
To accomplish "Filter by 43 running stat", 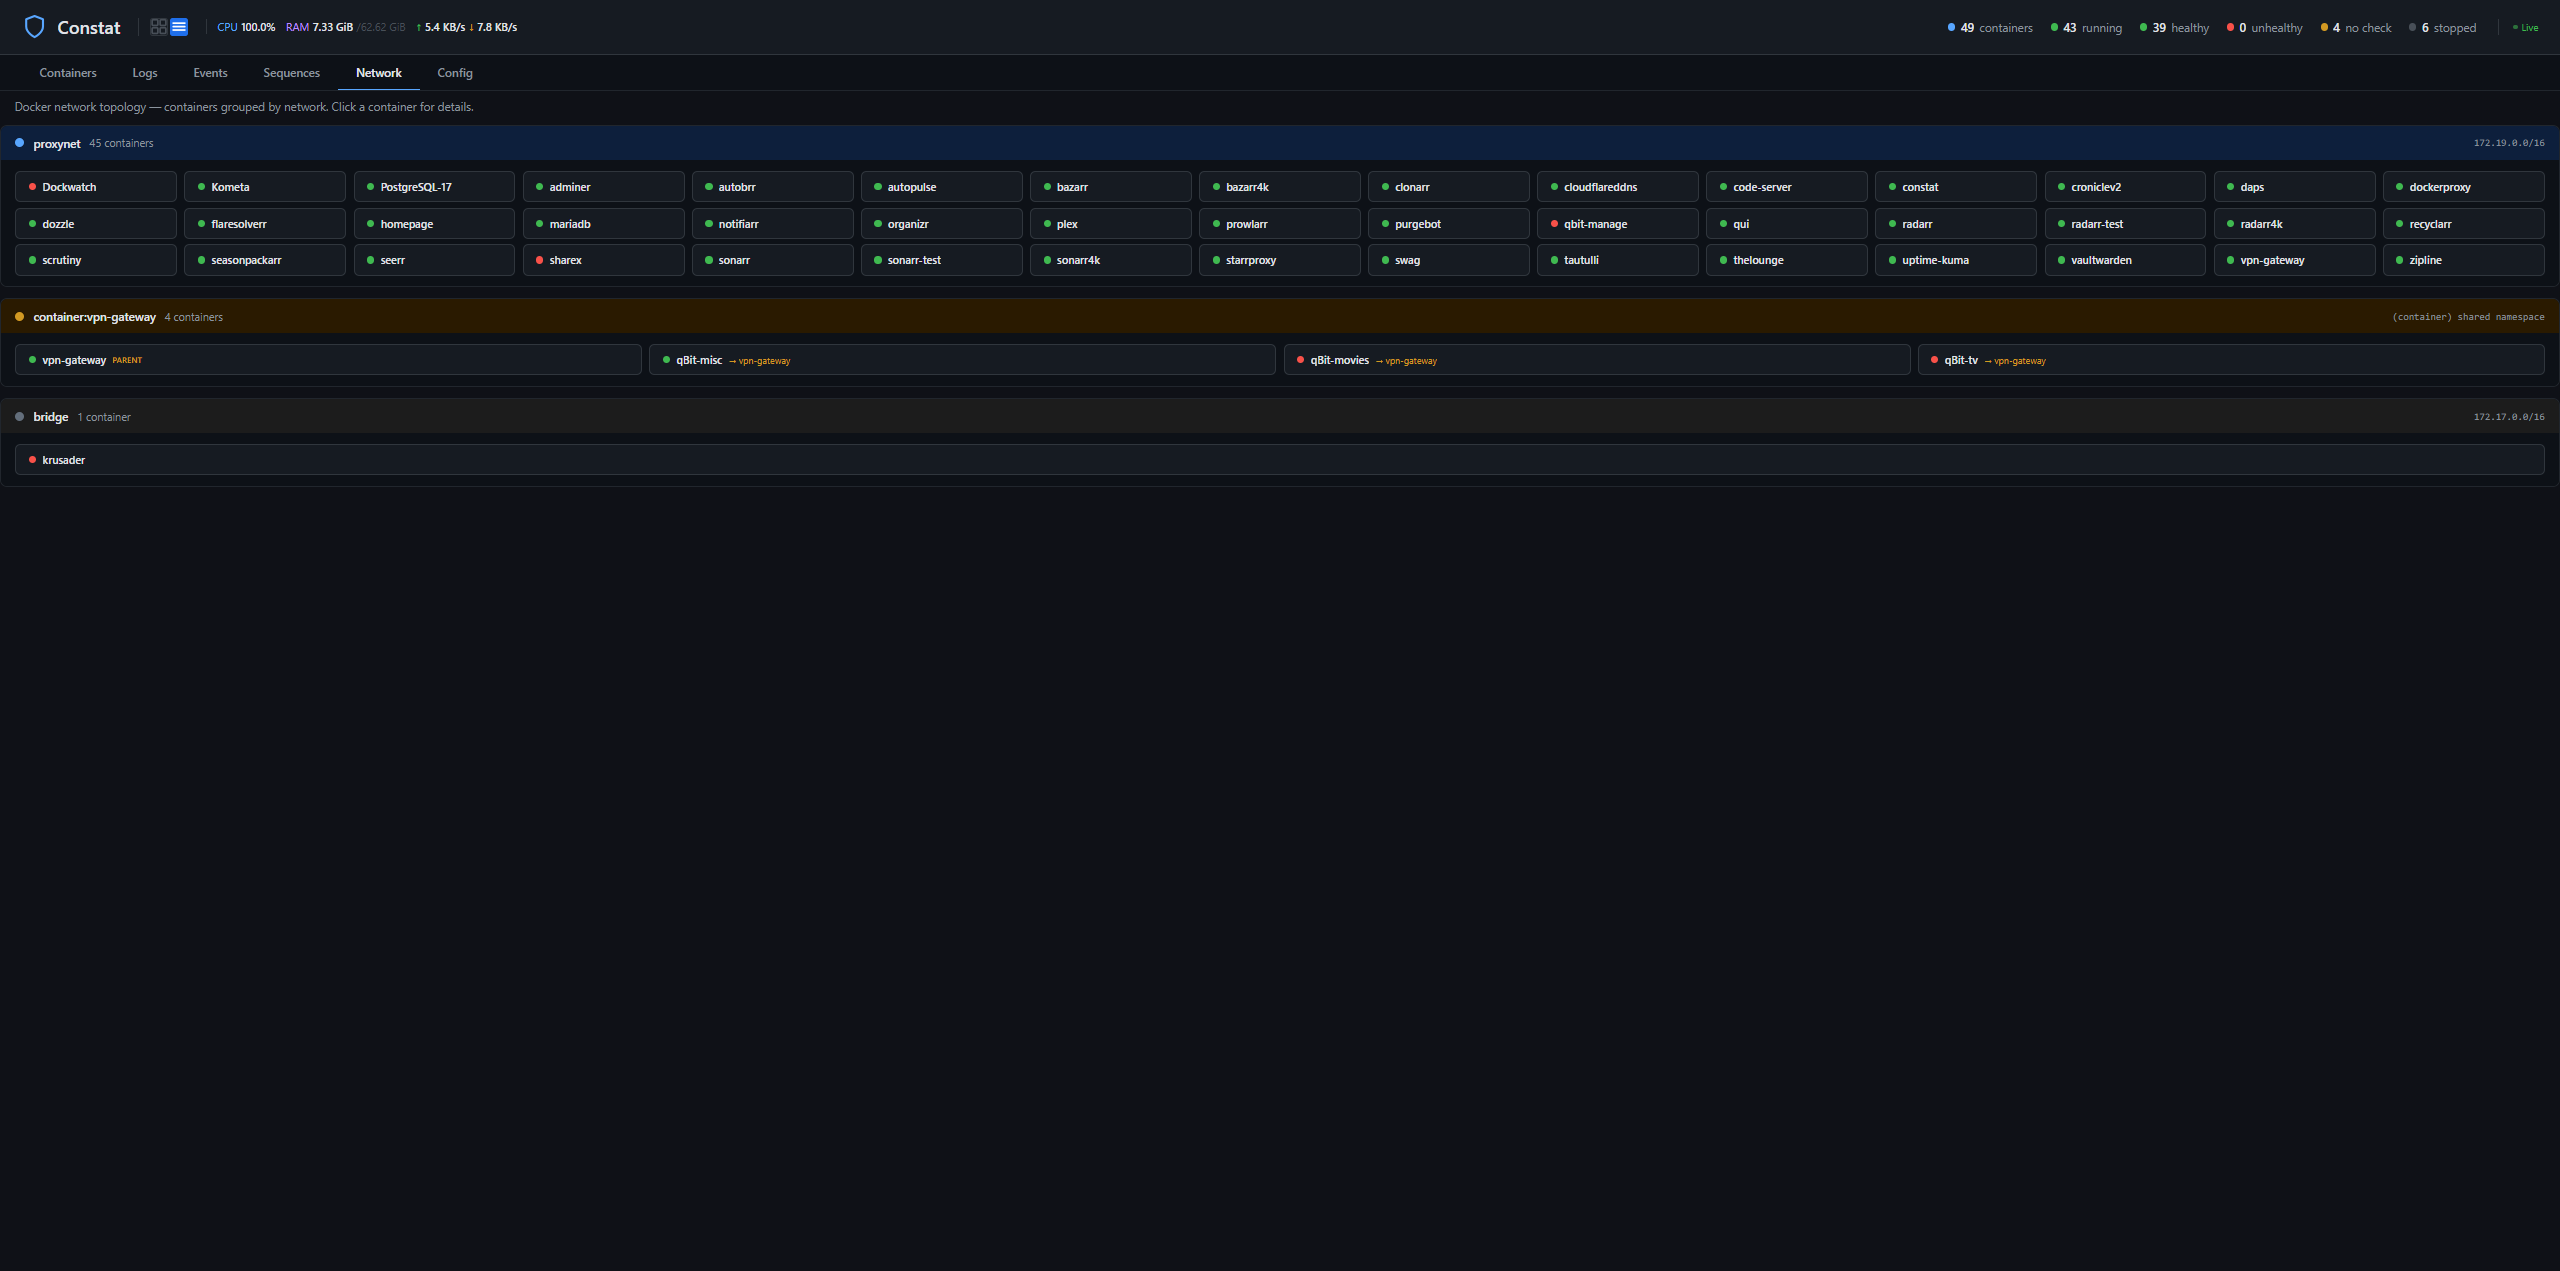I will pyautogui.click(x=2086, y=28).
